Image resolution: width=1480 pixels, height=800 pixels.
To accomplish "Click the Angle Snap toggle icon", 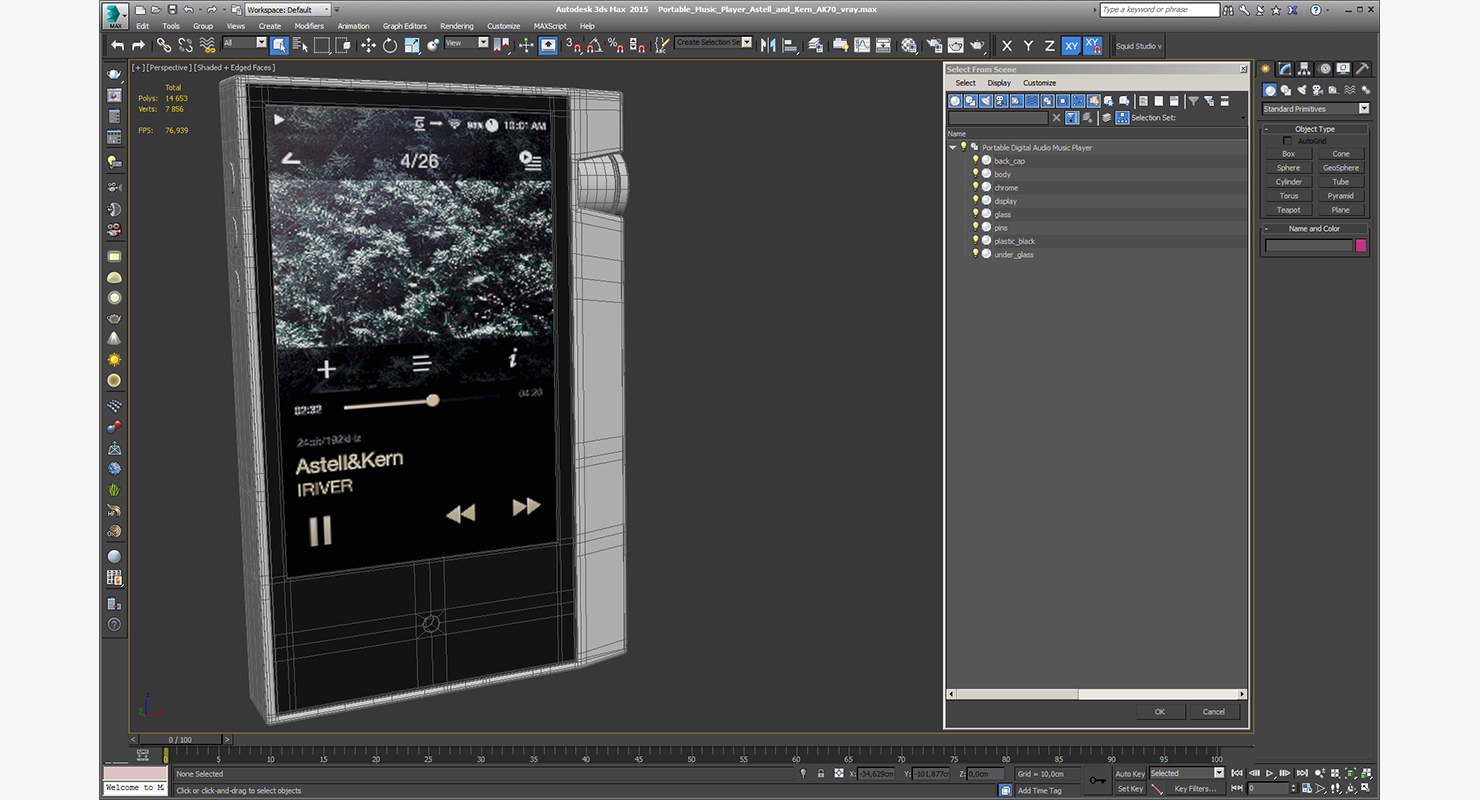I will (594, 45).
